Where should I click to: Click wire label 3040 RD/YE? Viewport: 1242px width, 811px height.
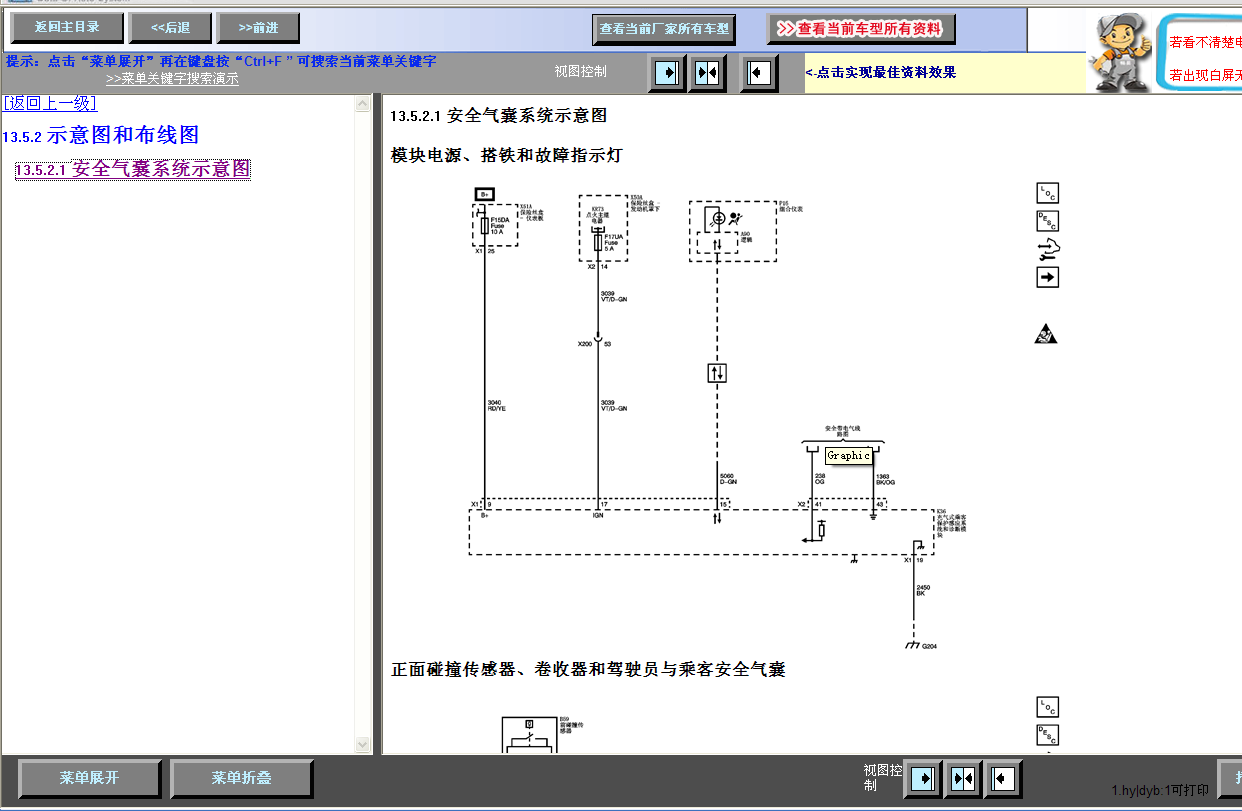pos(498,405)
